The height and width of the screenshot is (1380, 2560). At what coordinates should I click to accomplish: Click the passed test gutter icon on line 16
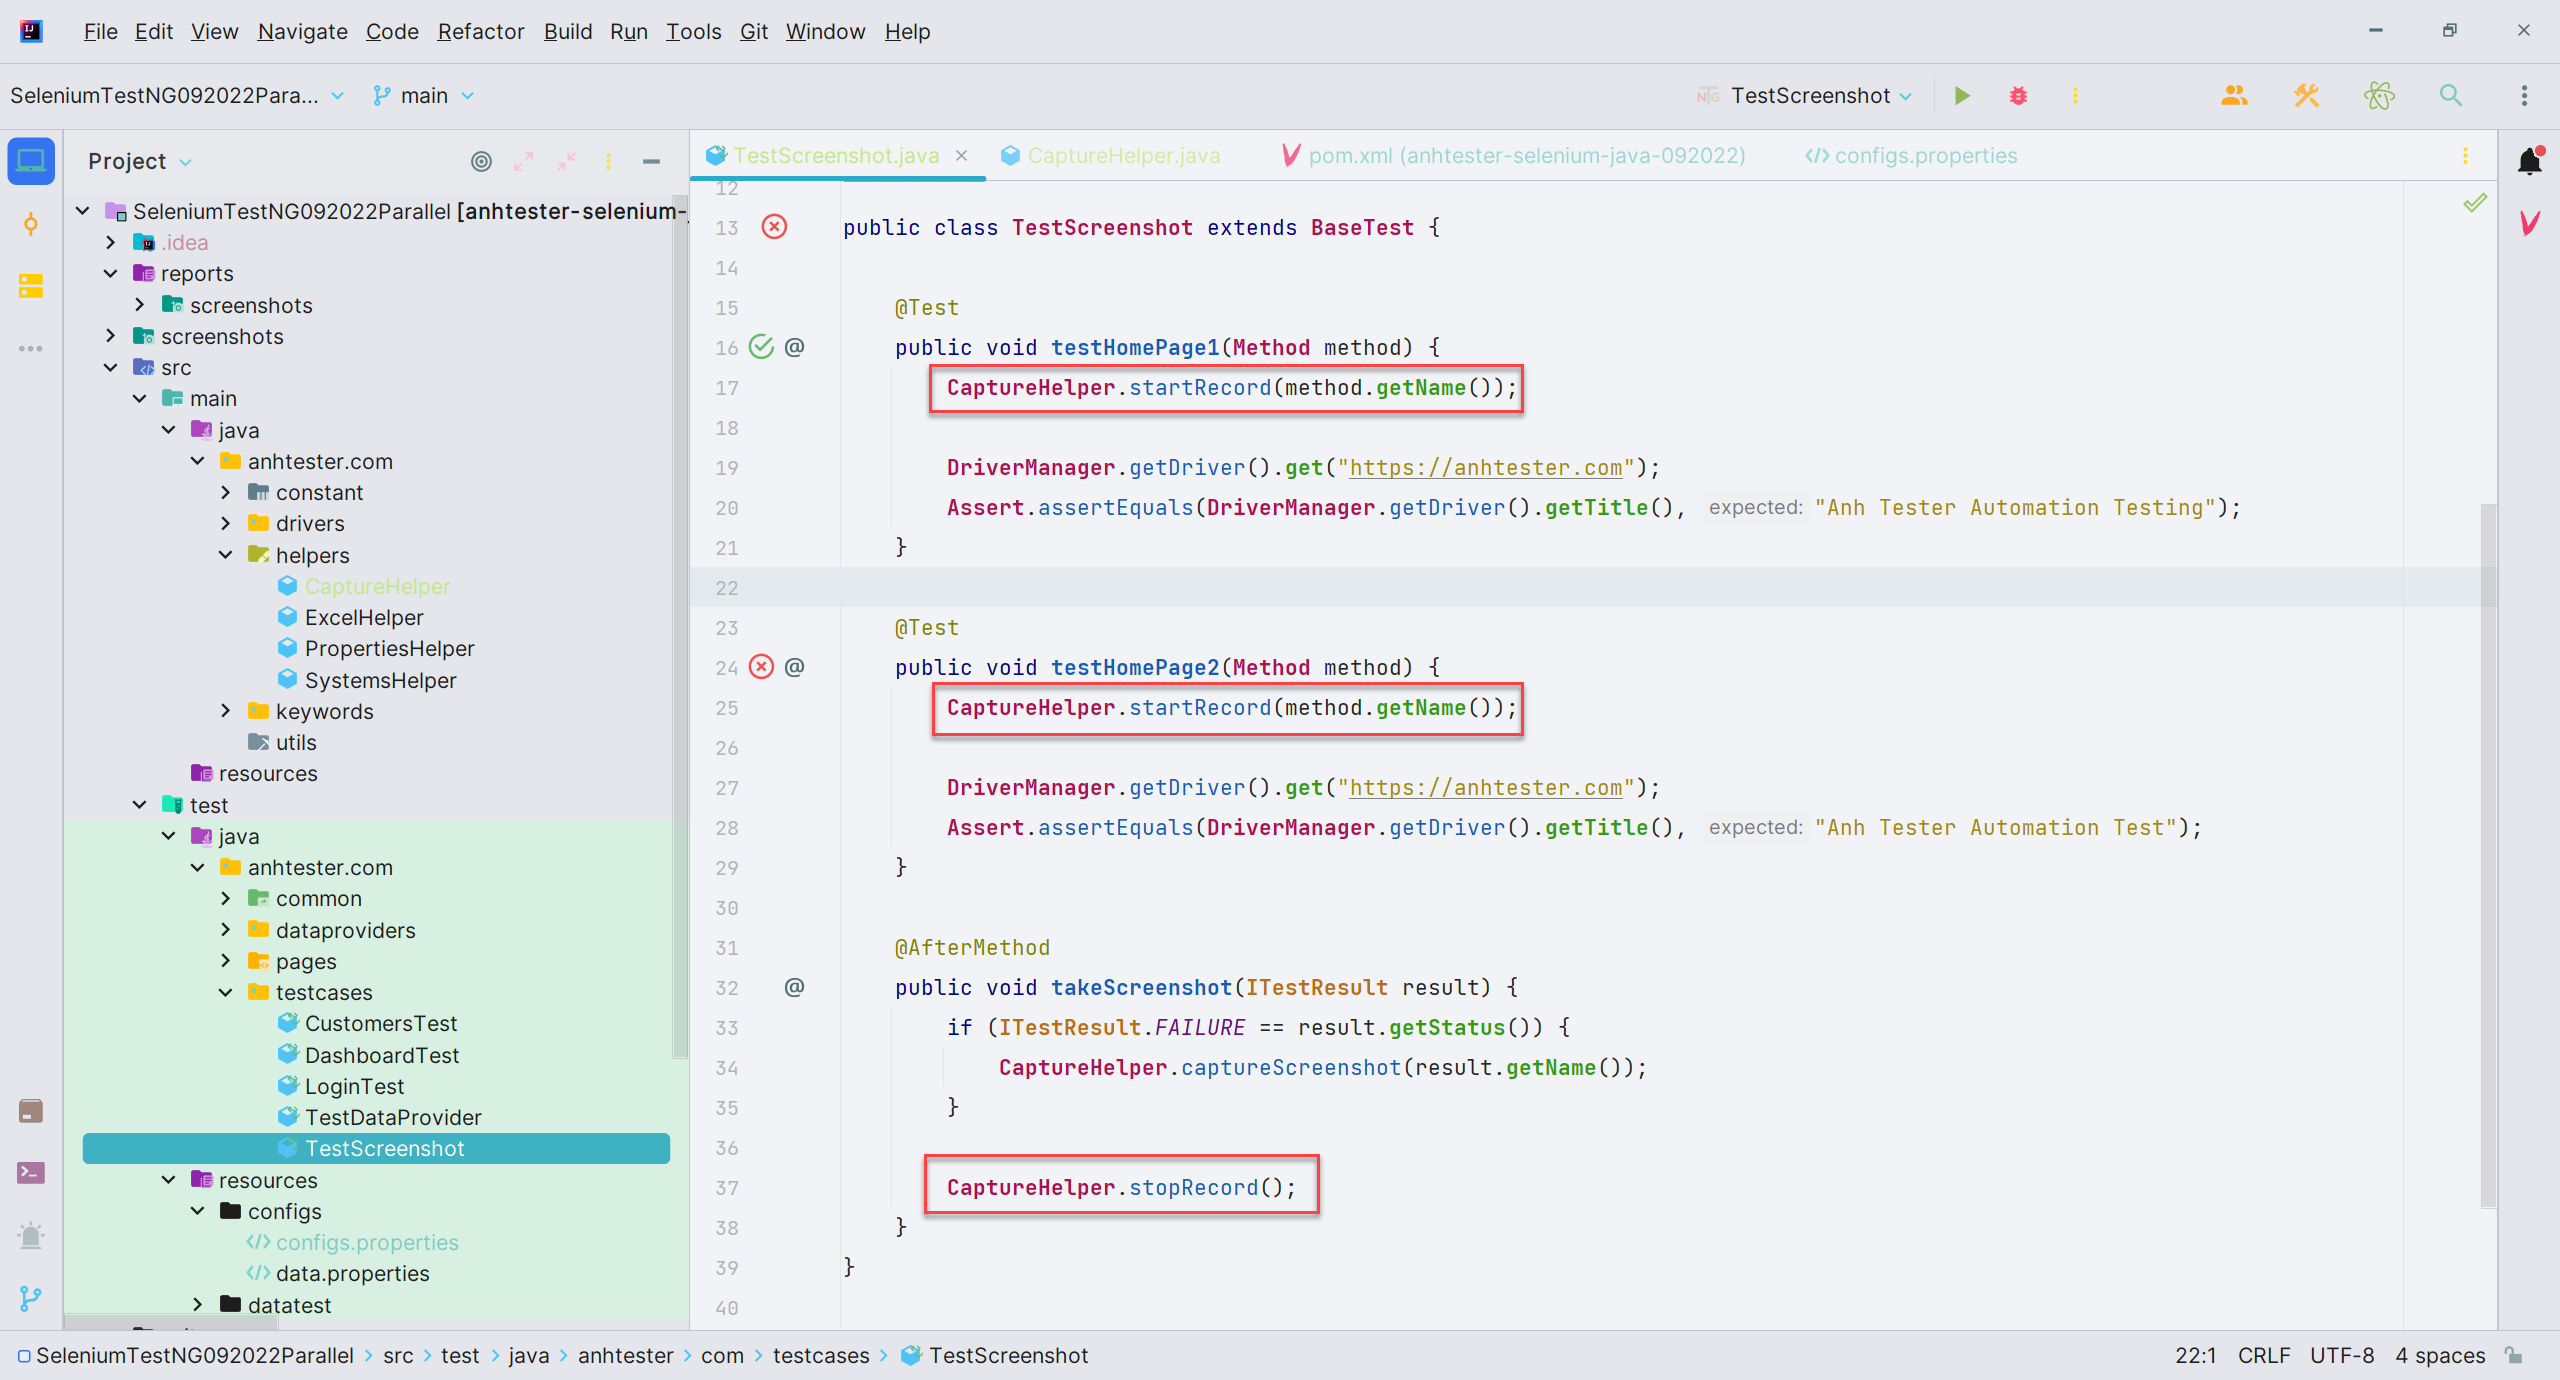762,347
